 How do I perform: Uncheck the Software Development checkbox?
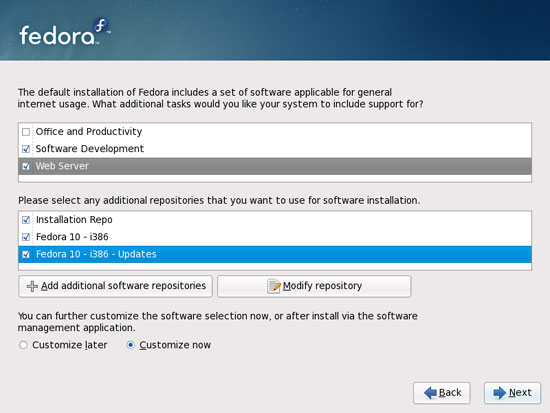(x=26, y=149)
